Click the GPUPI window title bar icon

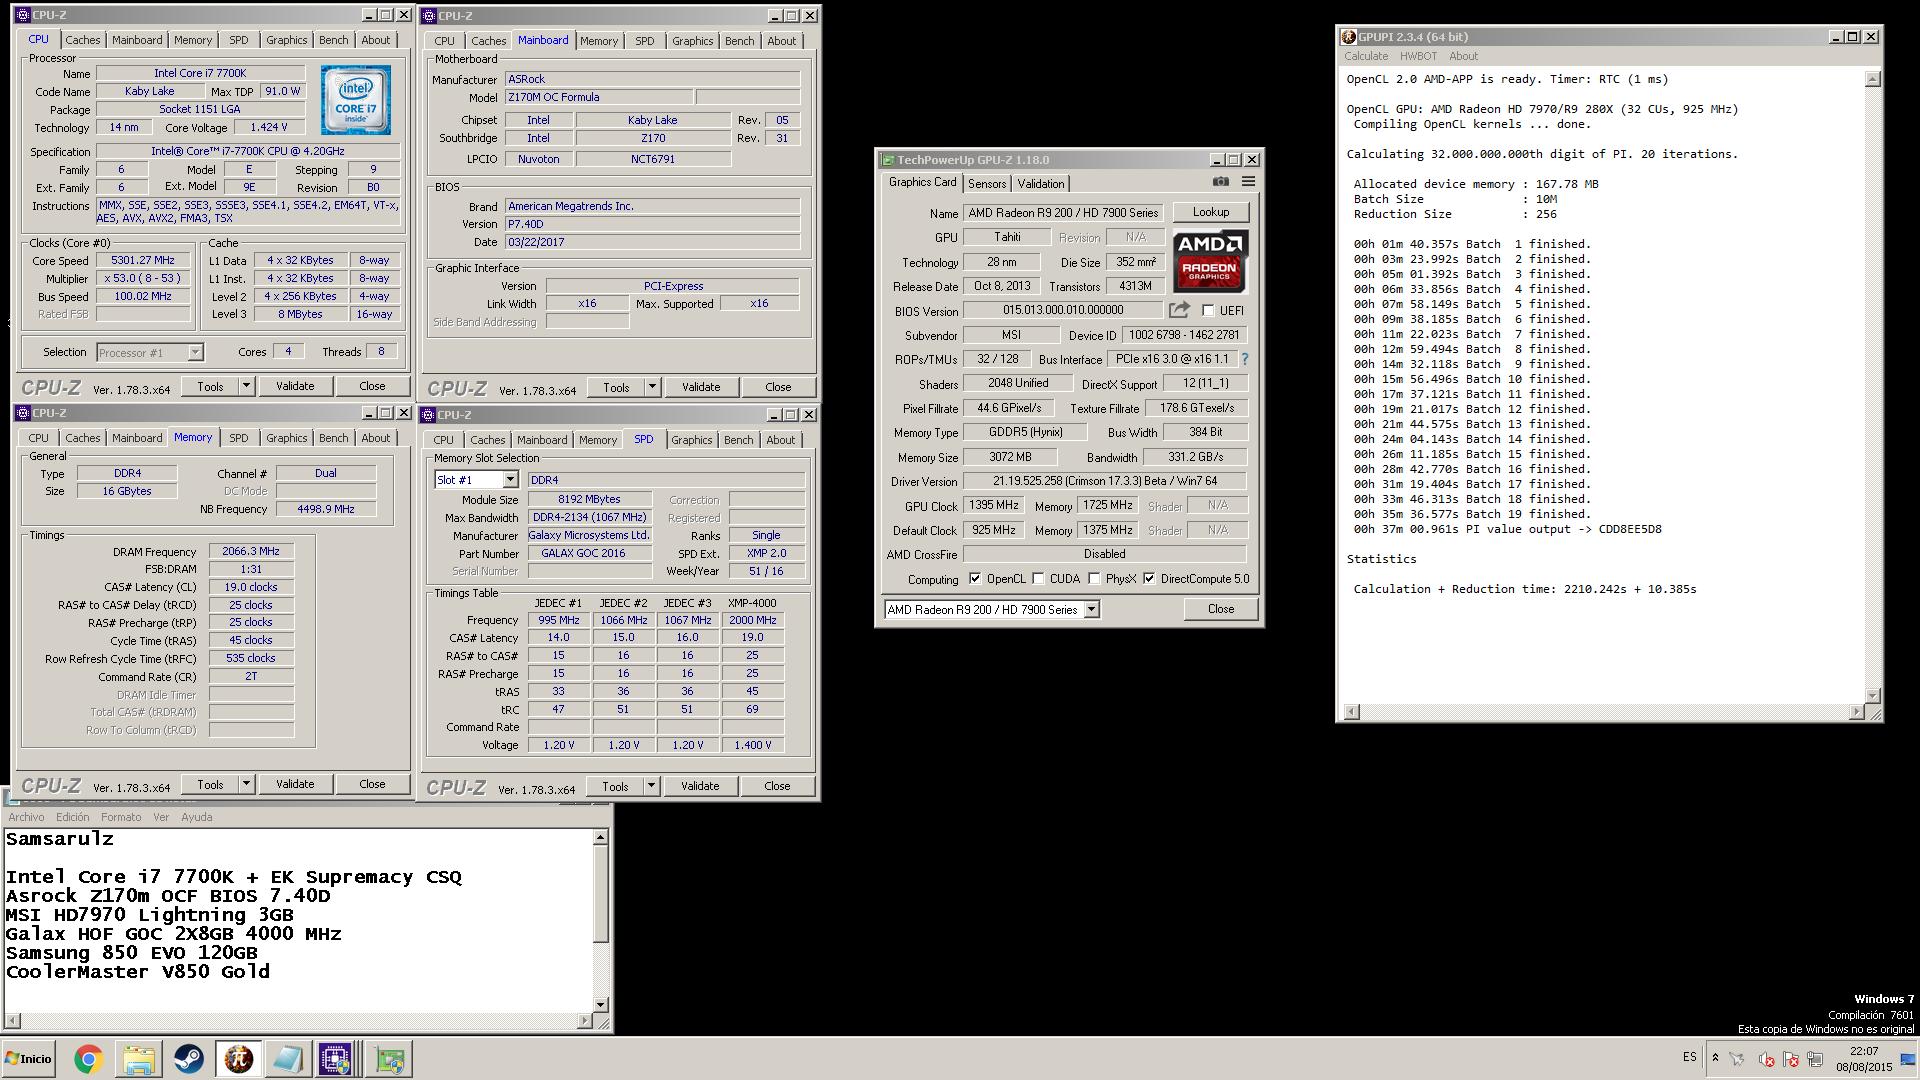(1349, 37)
